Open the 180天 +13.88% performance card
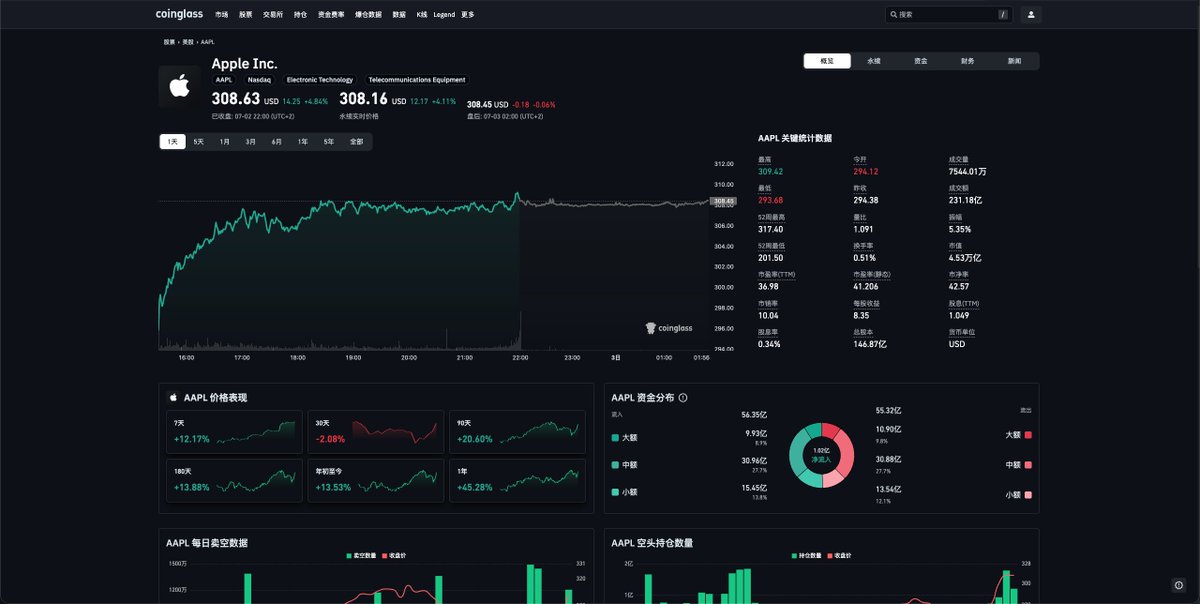 point(234,480)
